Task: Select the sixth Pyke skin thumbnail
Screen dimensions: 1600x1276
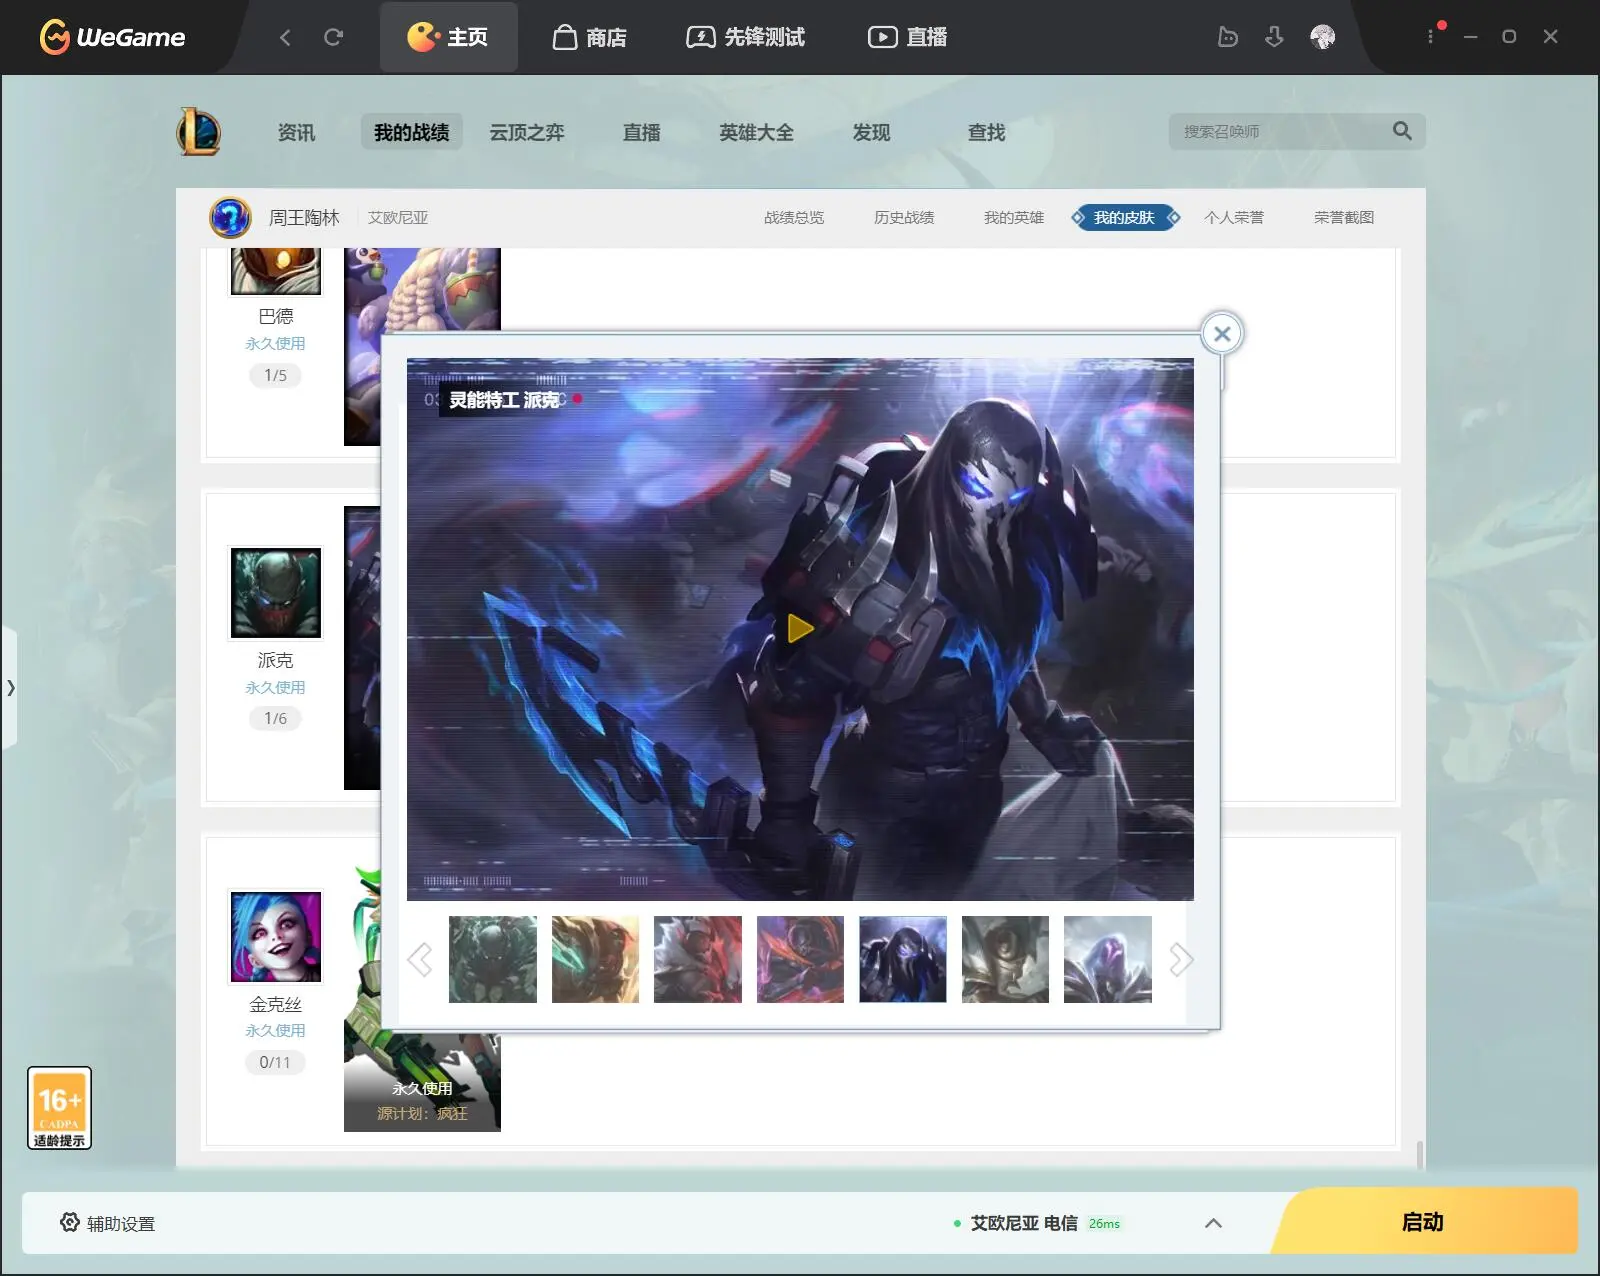Action: [x=1005, y=959]
